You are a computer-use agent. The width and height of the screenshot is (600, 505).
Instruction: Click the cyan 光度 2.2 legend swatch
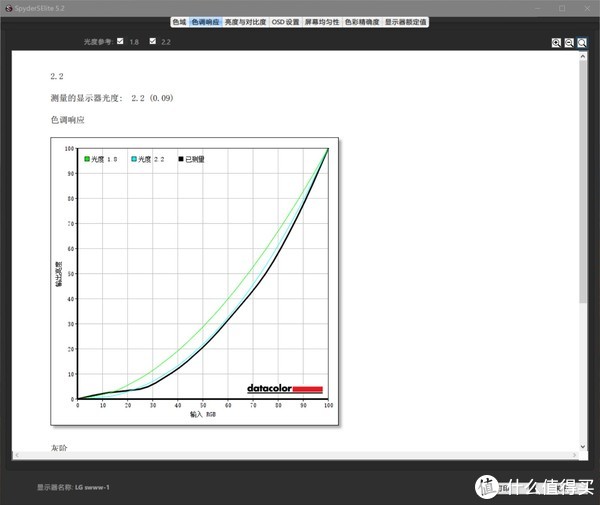click(x=134, y=159)
